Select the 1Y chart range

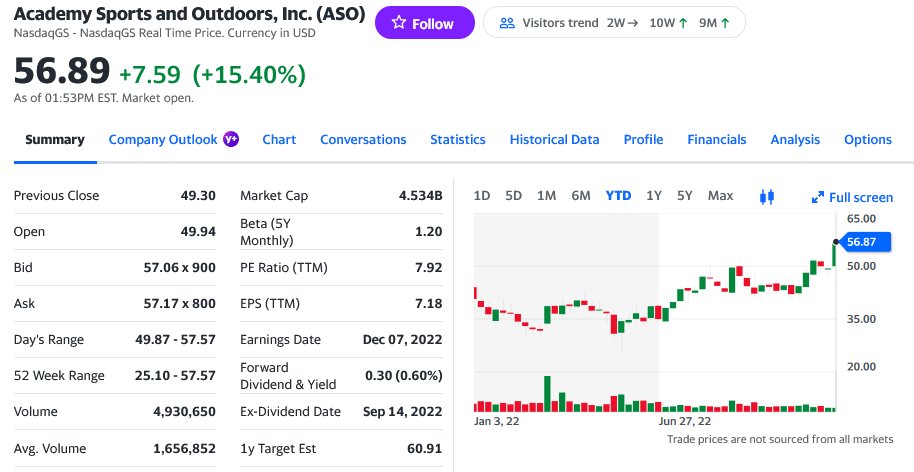(654, 196)
